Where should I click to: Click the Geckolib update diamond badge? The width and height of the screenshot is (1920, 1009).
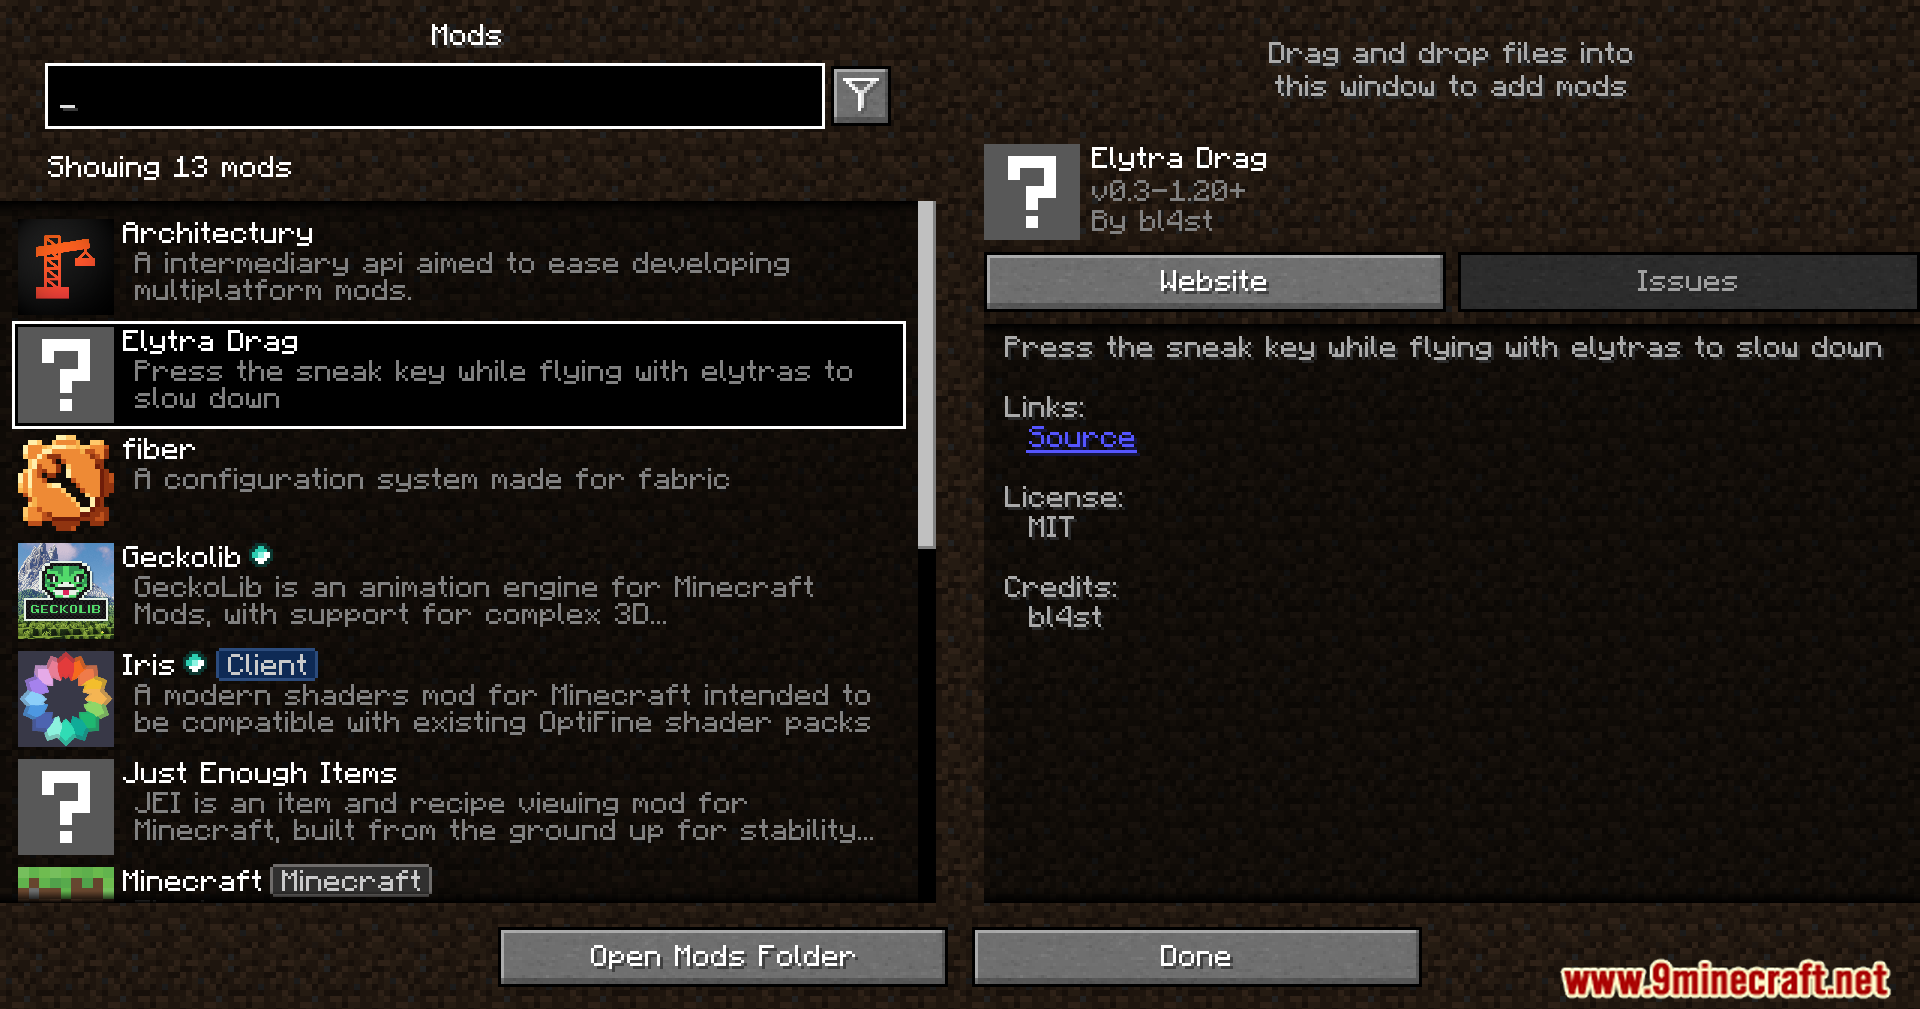pyautogui.click(x=261, y=555)
